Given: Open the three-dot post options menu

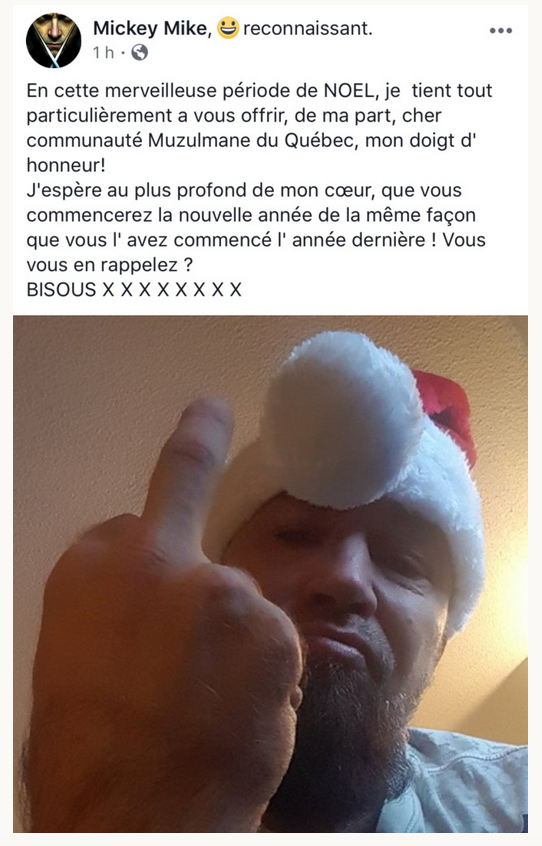Looking at the screenshot, I should (500, 31).
